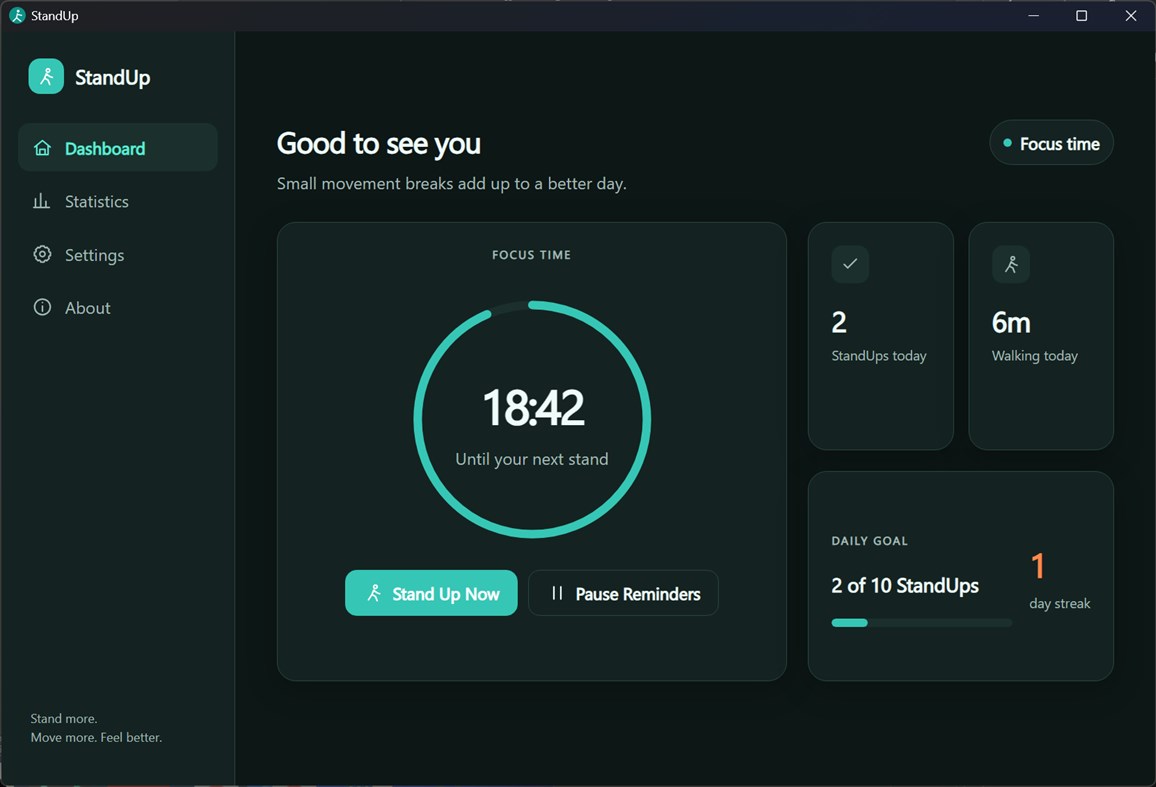Click the 'Small movement breaks' subtitle text
The height and width of the screenshot is (787, 1156).
click(x=452, y=184)
